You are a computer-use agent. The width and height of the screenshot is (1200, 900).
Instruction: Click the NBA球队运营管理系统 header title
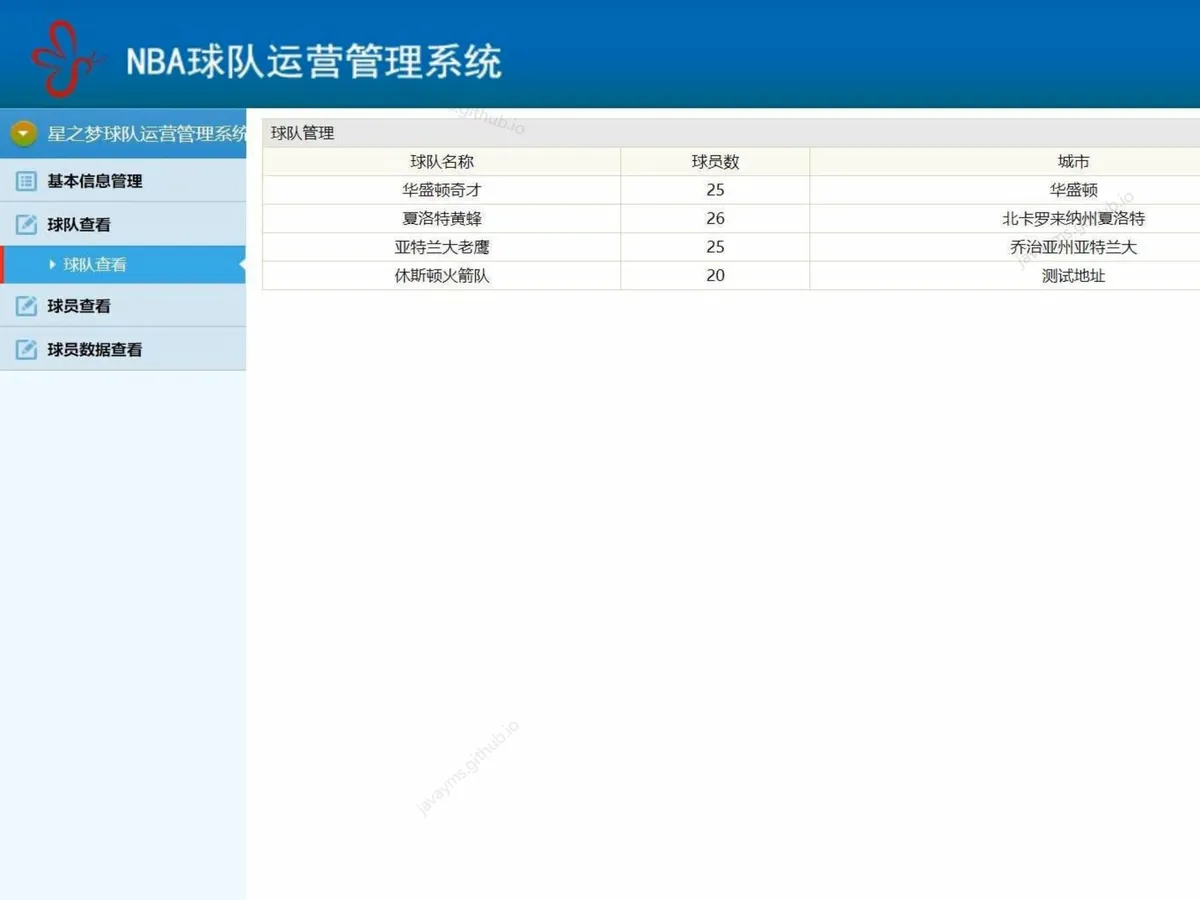click(313, 61)
